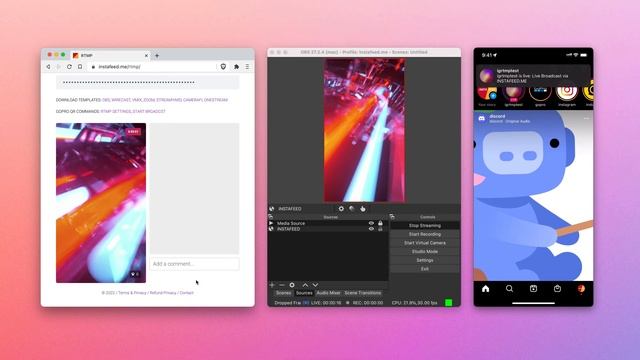
Task: Download the ZOOM template link
Action: 149,100
